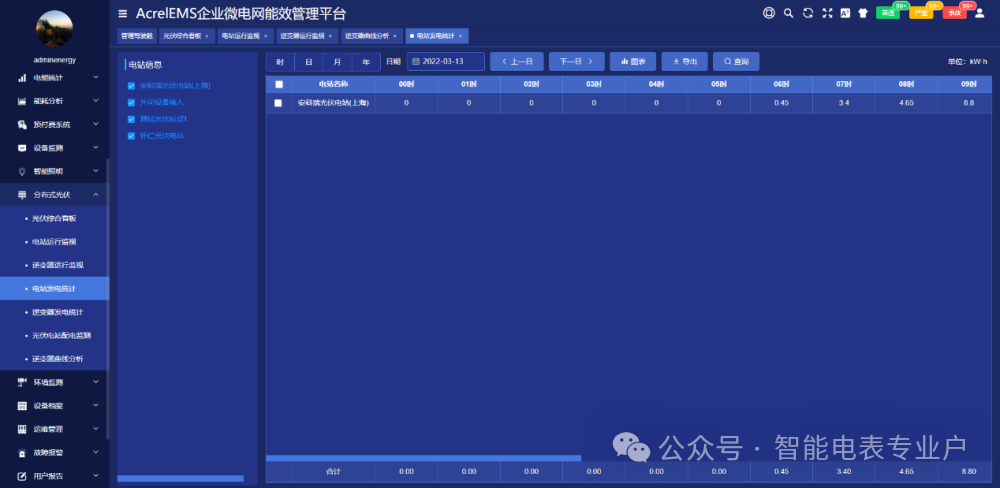This screenshot has width=1000, height=488.
Task: Click the 查询 query button
Action: coord(736,62)
